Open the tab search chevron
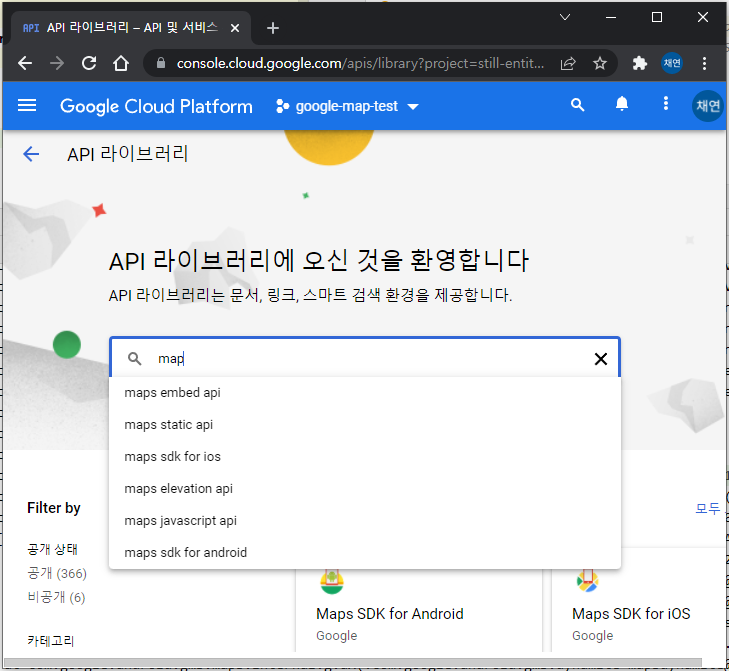 tap(565, 17)
